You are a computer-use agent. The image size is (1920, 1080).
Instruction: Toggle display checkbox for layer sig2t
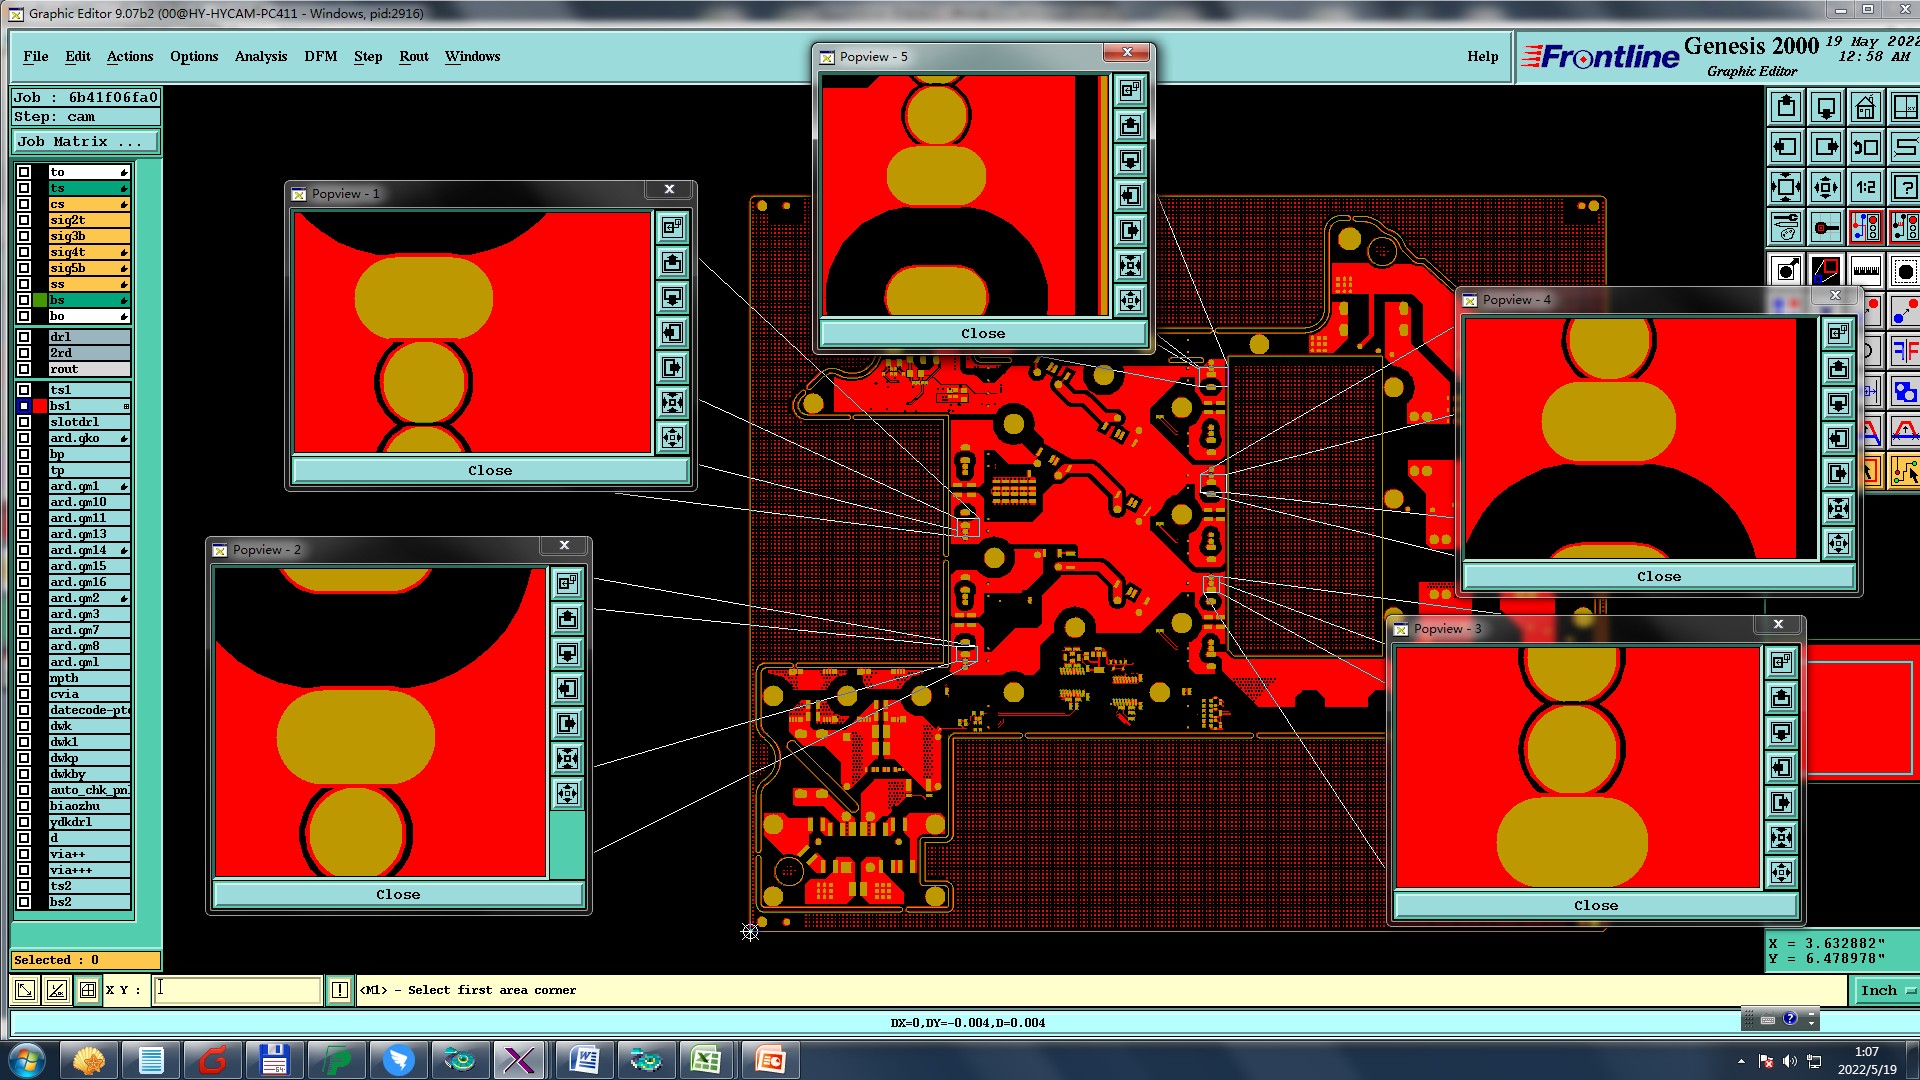[x=24, y=220]
